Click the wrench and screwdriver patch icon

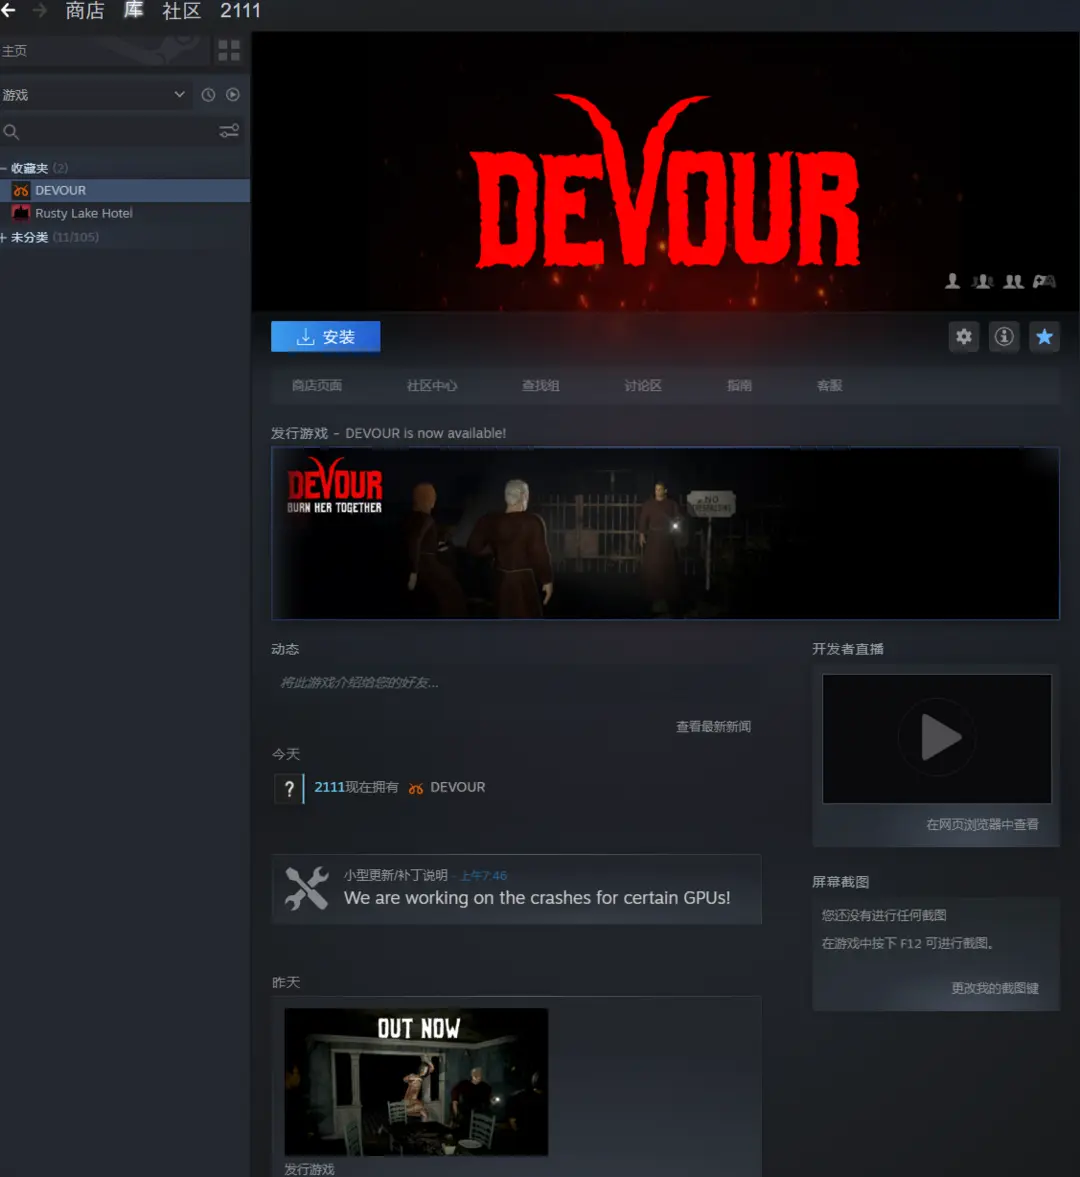pyautogui.click(x=306, y=889)
